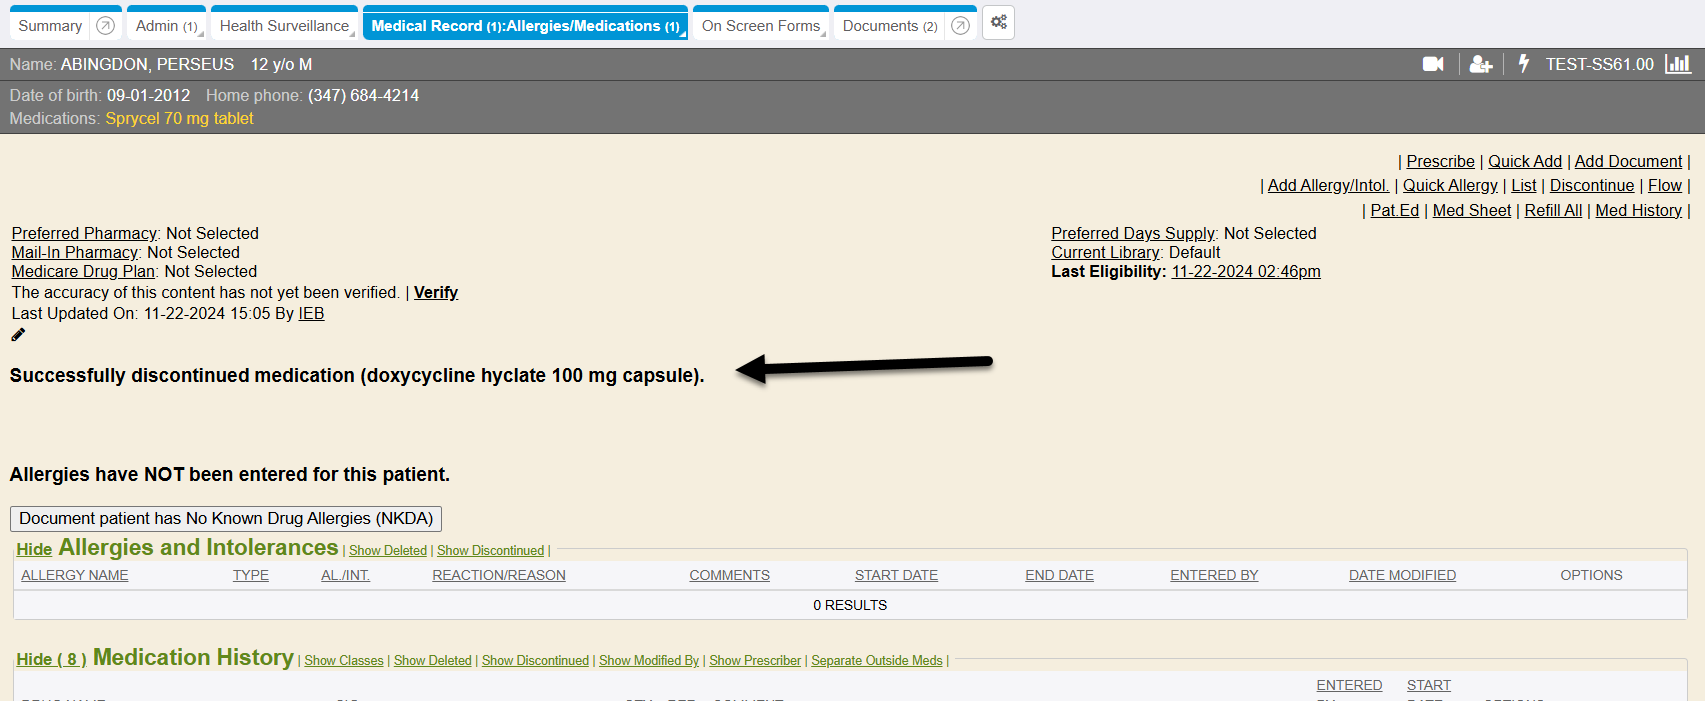
Task: Open the On Screen Forms tab
Action: [760, 26]
